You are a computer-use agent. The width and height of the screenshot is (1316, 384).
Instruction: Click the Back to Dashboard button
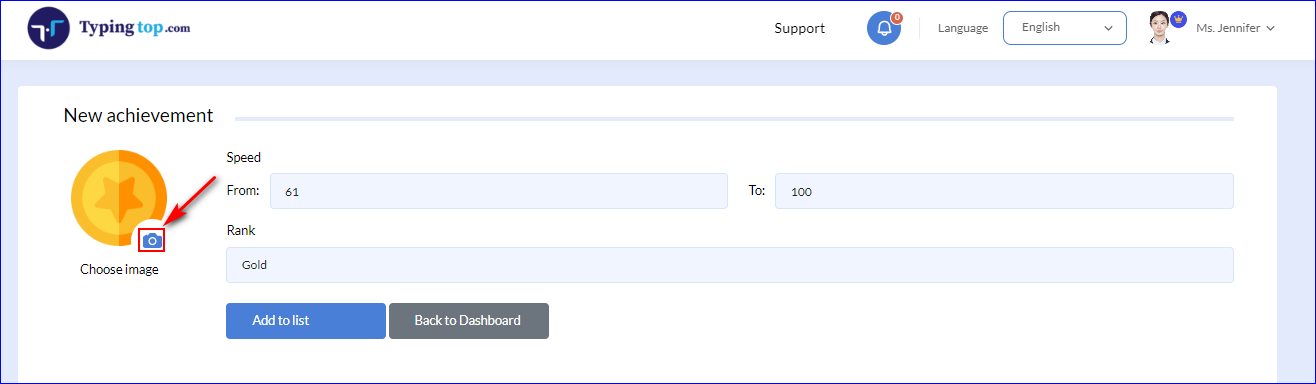pos(468,321)
